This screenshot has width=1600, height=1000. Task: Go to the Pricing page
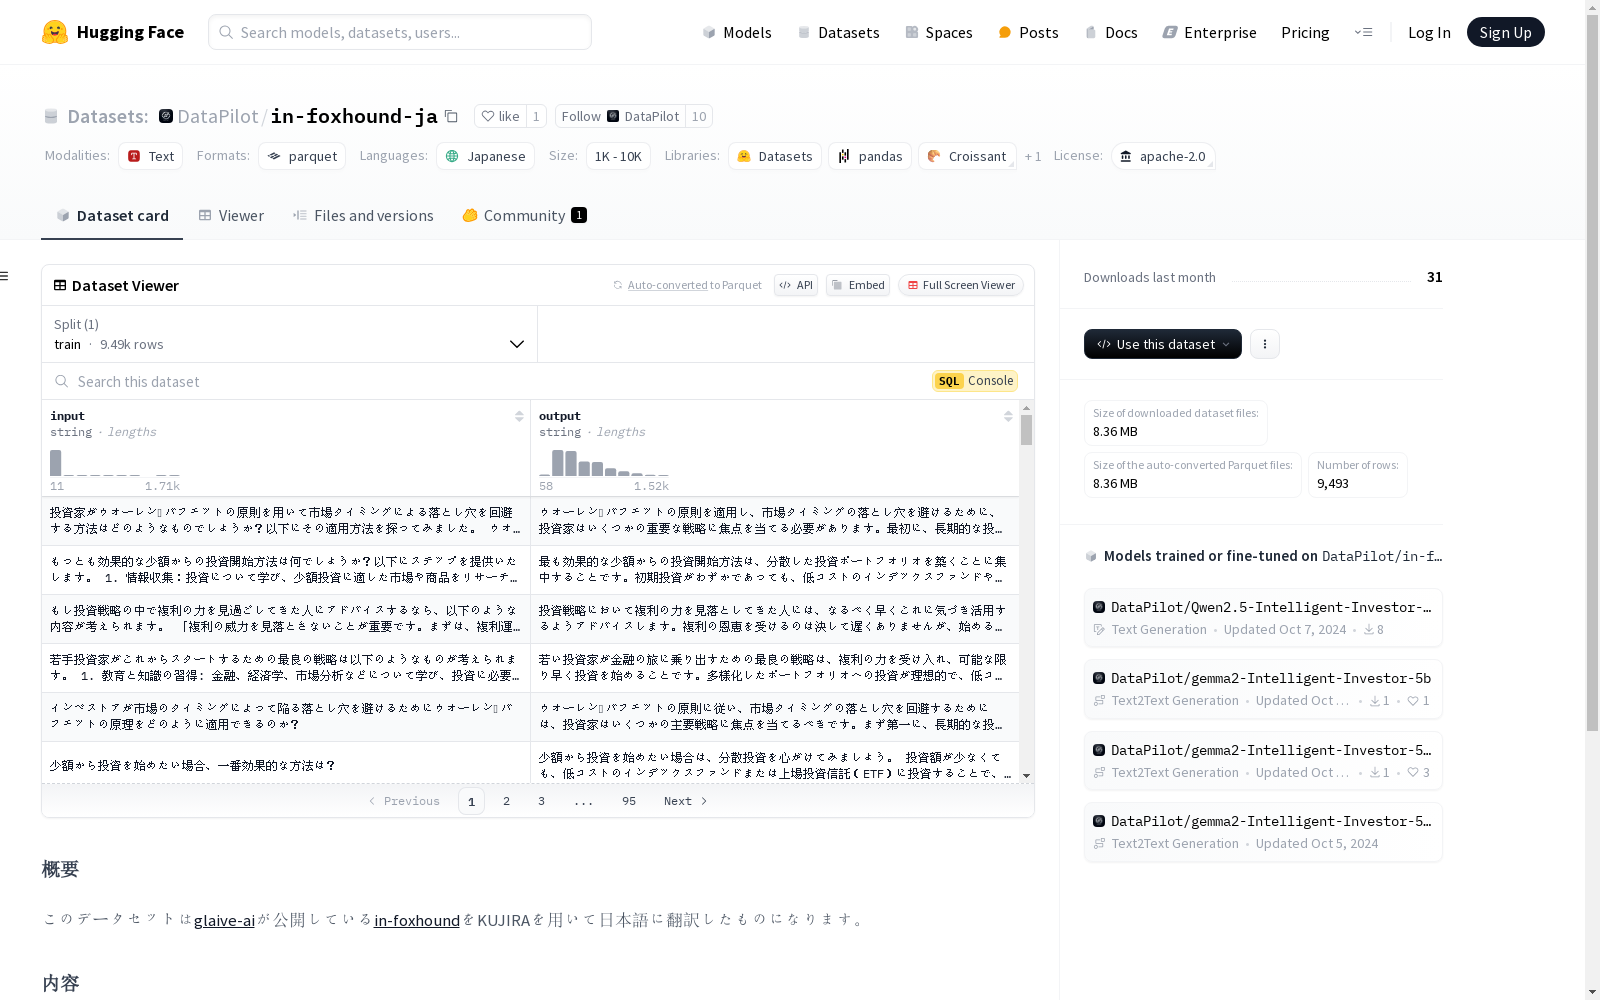(1305, 32)
